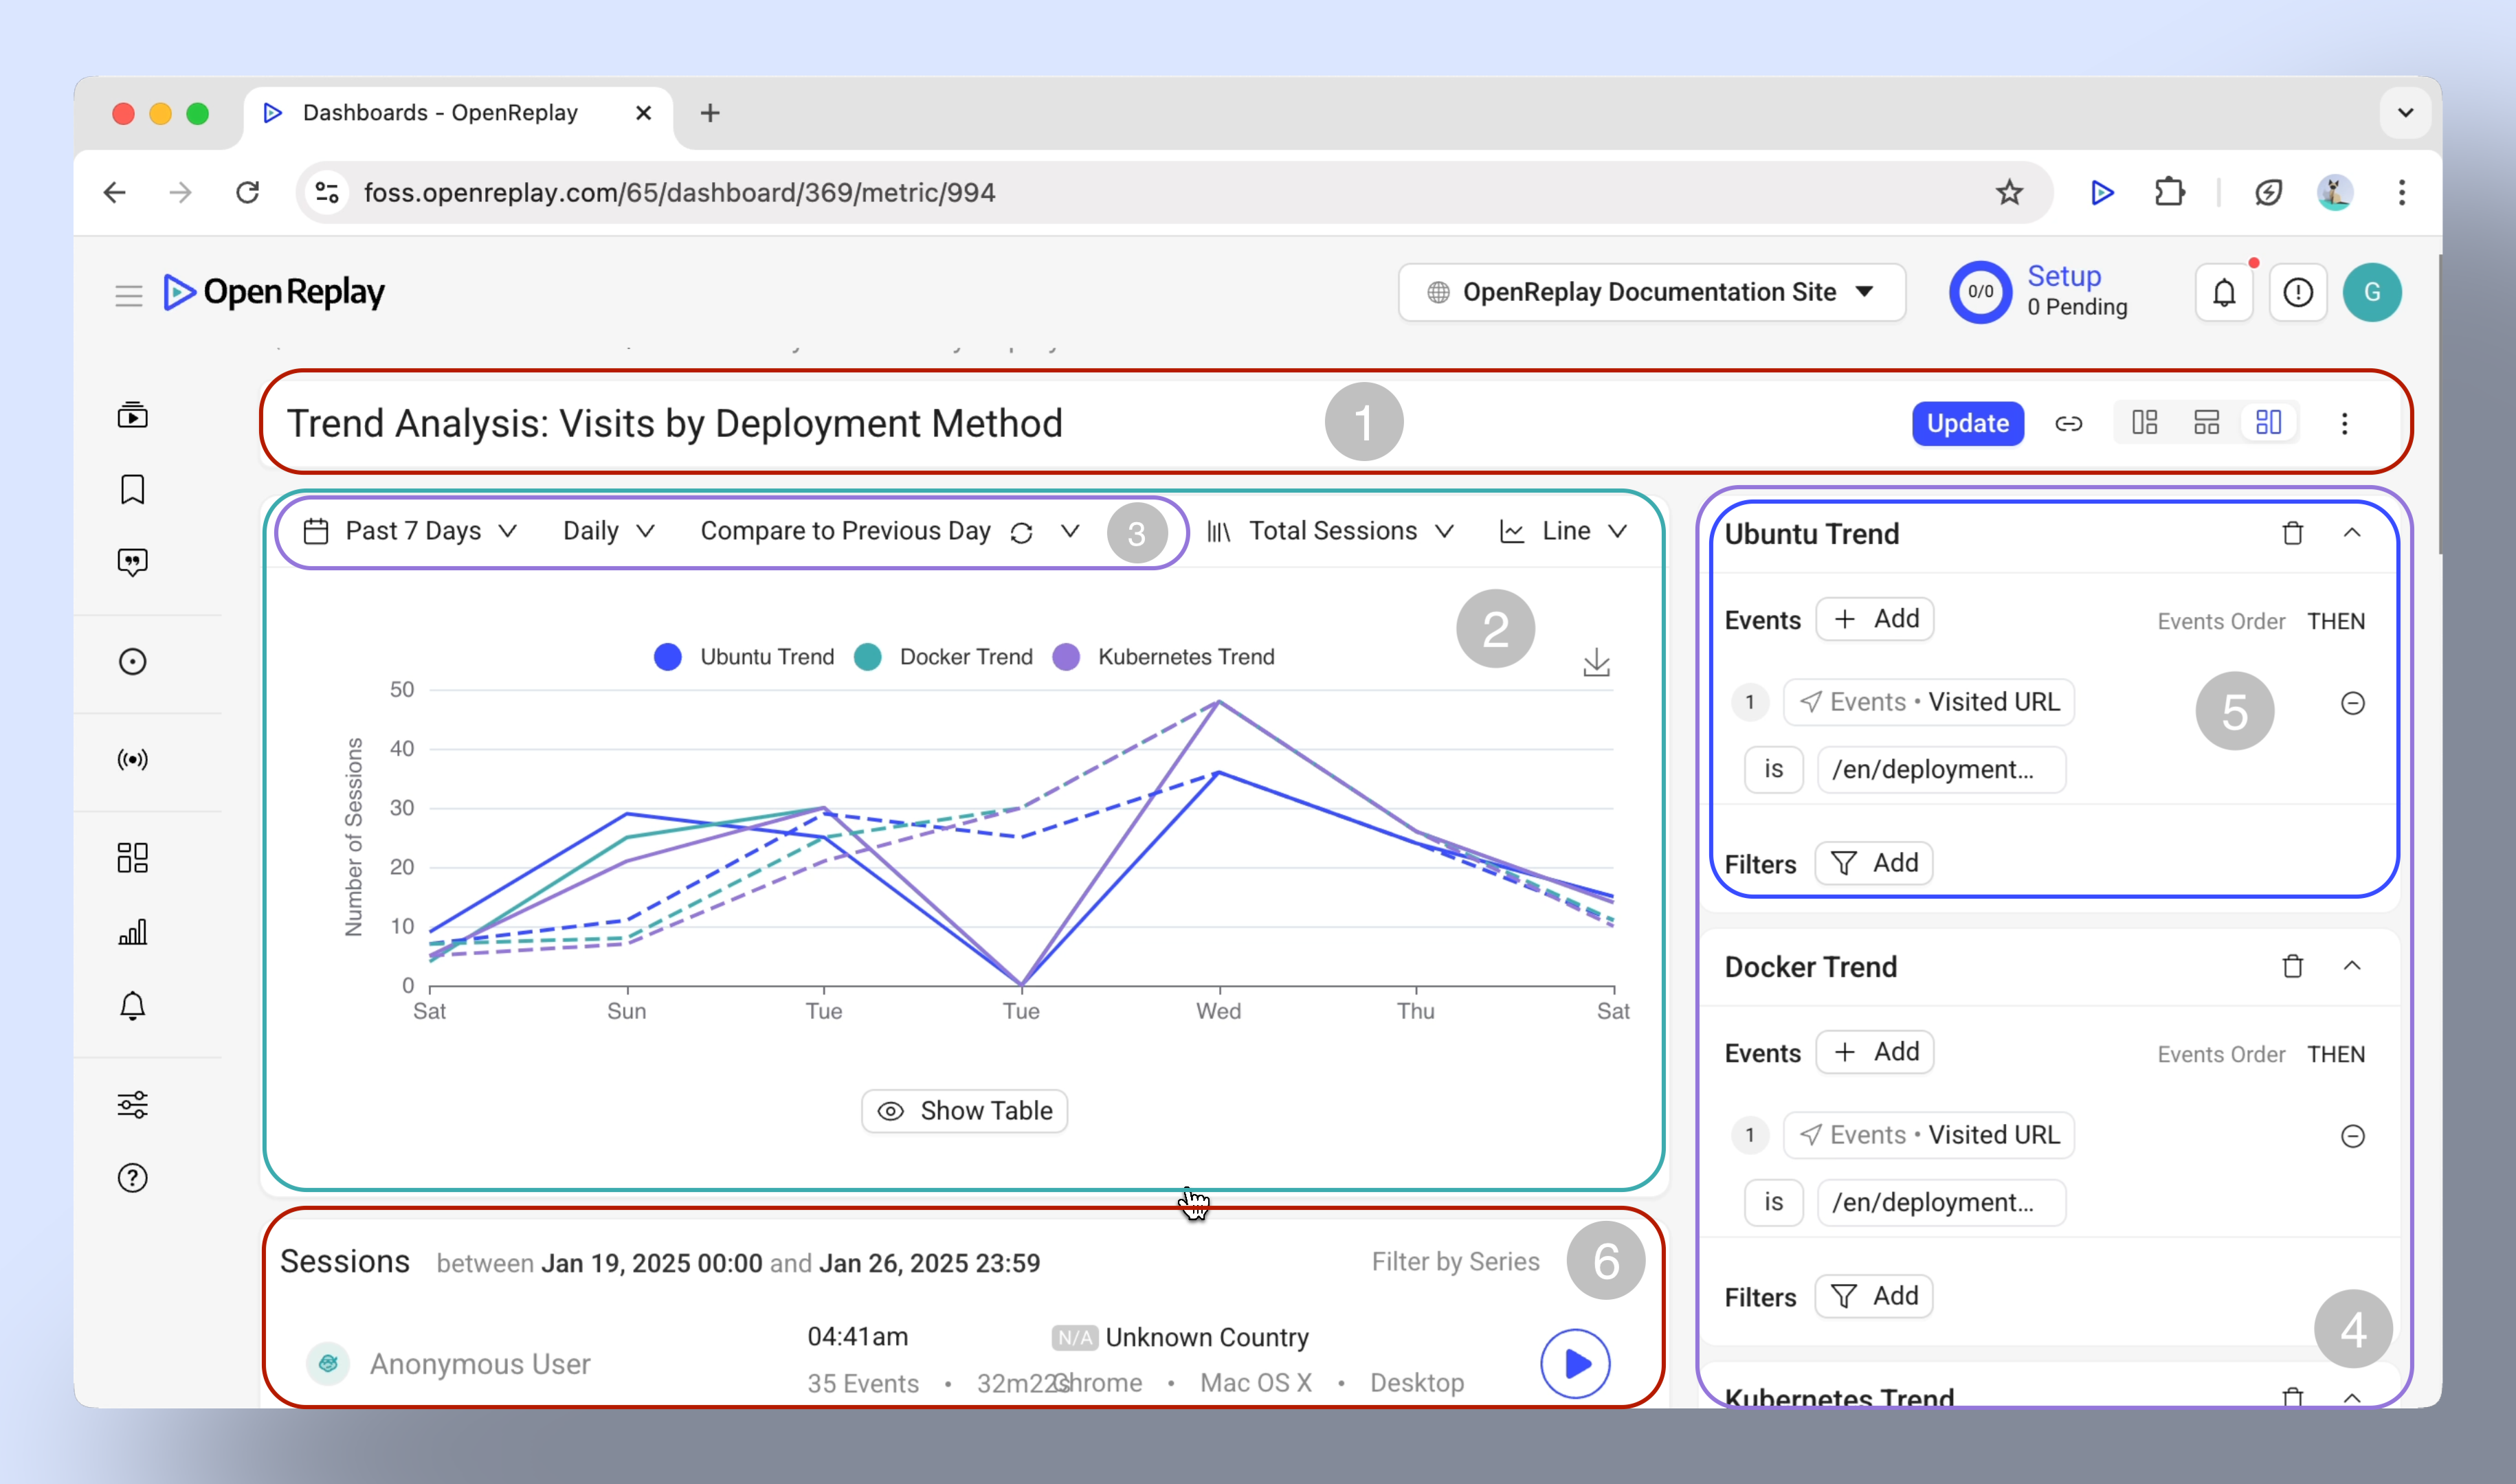Open Help question mark icon in sidebar
The width and height of the screenshot is (2516, 1484).
pos(132,1178)
